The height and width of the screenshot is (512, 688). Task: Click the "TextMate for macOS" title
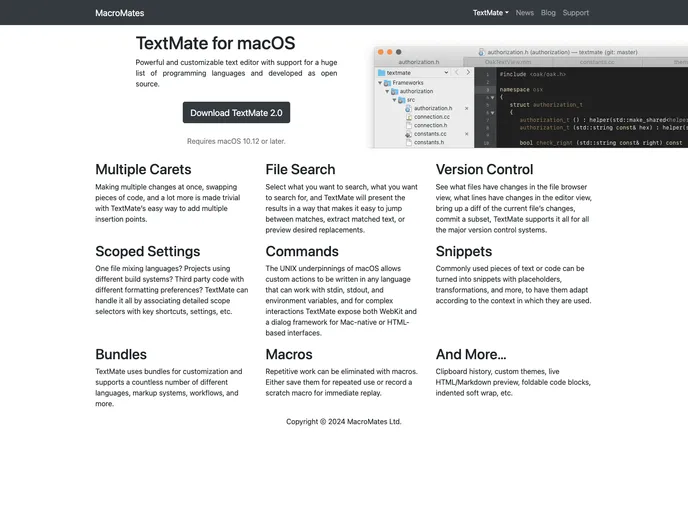(215, 43)
